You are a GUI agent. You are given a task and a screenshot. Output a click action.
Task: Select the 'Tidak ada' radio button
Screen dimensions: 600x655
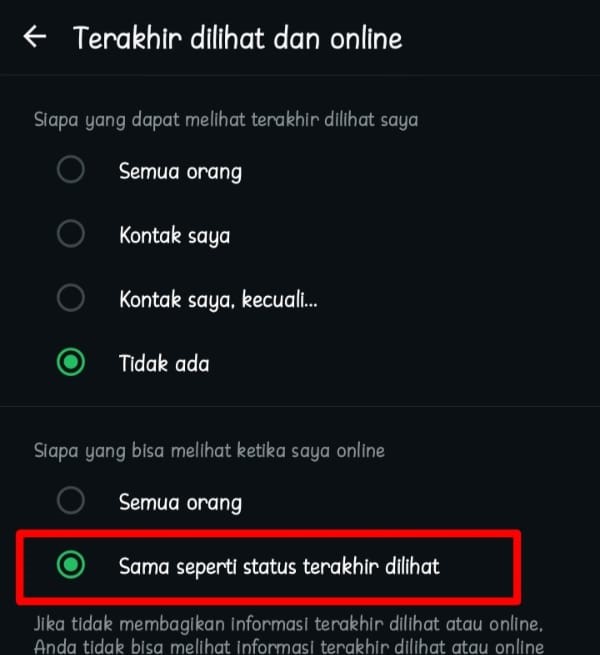point(71,362)
